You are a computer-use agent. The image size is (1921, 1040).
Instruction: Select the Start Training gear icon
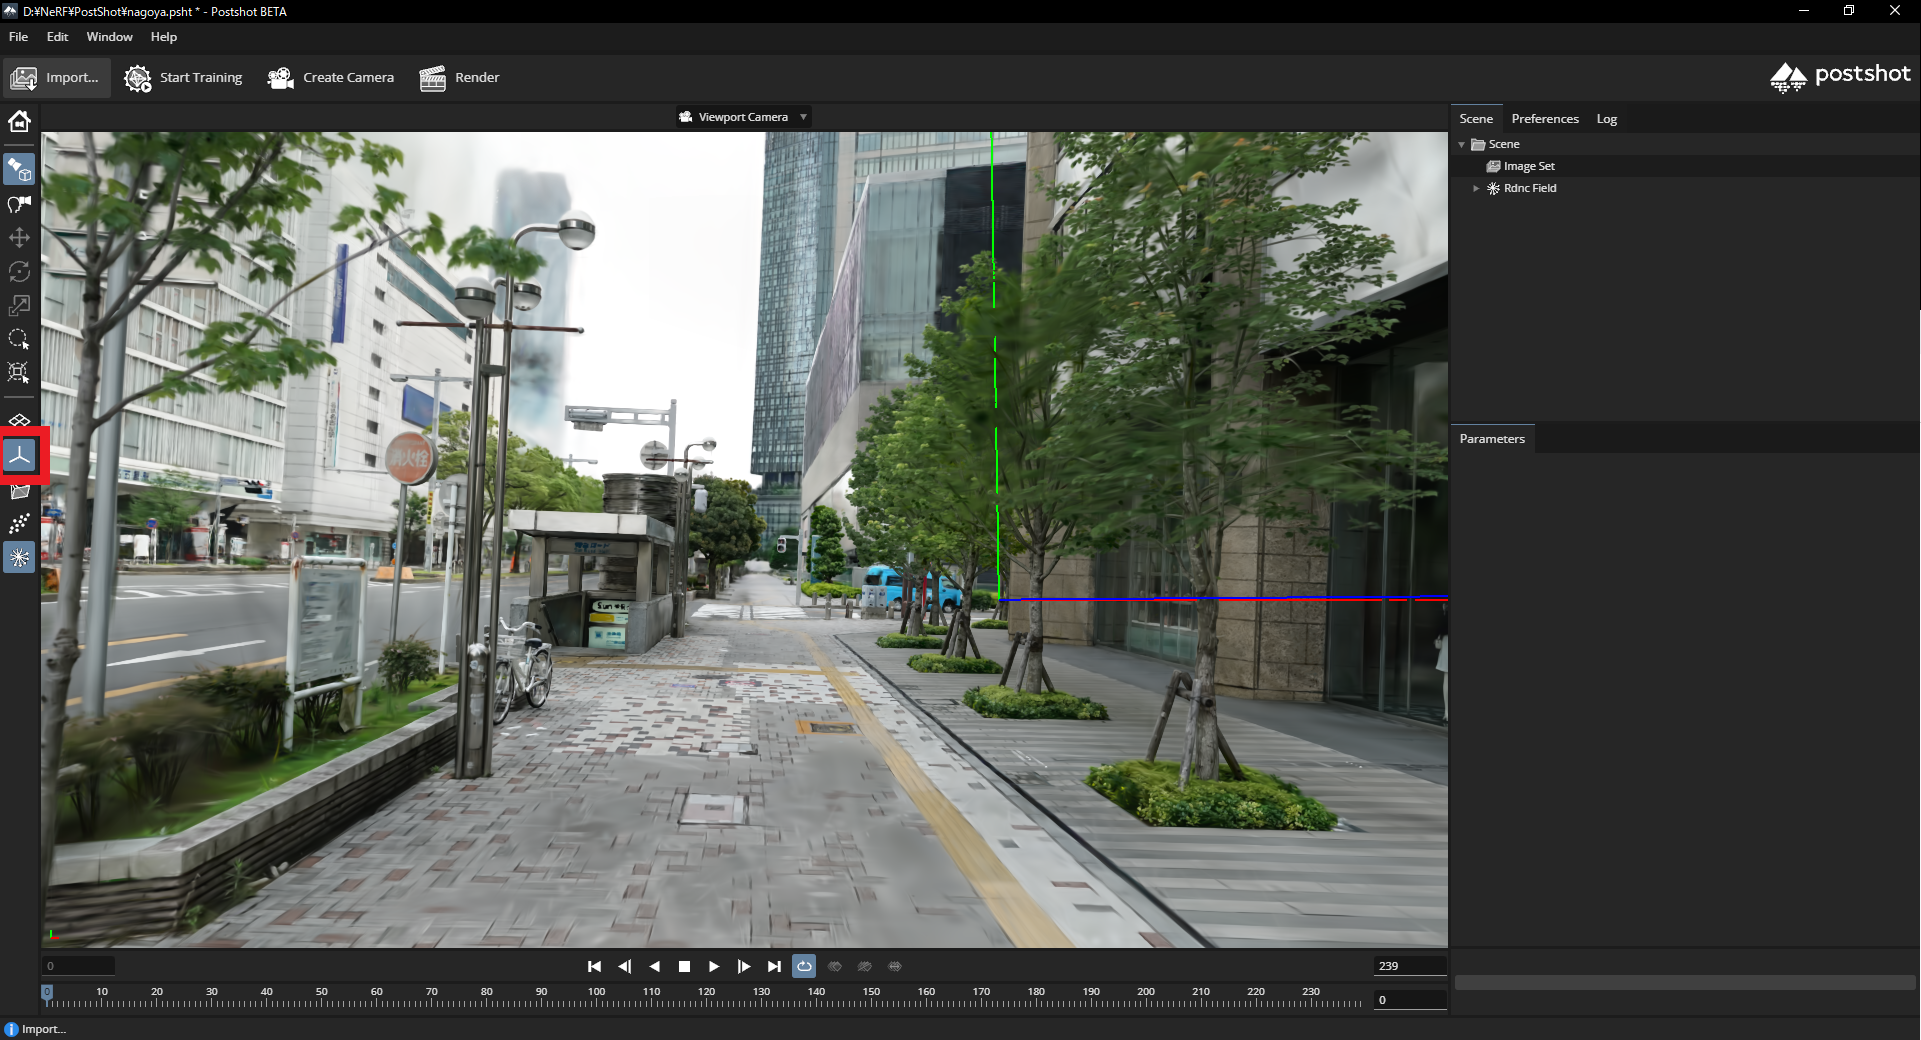(137, 78)
